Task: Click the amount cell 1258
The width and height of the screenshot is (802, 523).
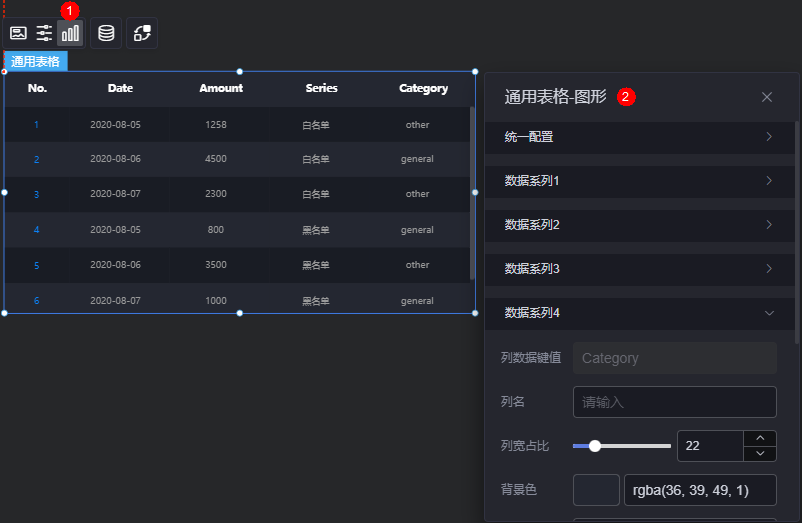Action: pyautogui.click(x=216, y=125)
